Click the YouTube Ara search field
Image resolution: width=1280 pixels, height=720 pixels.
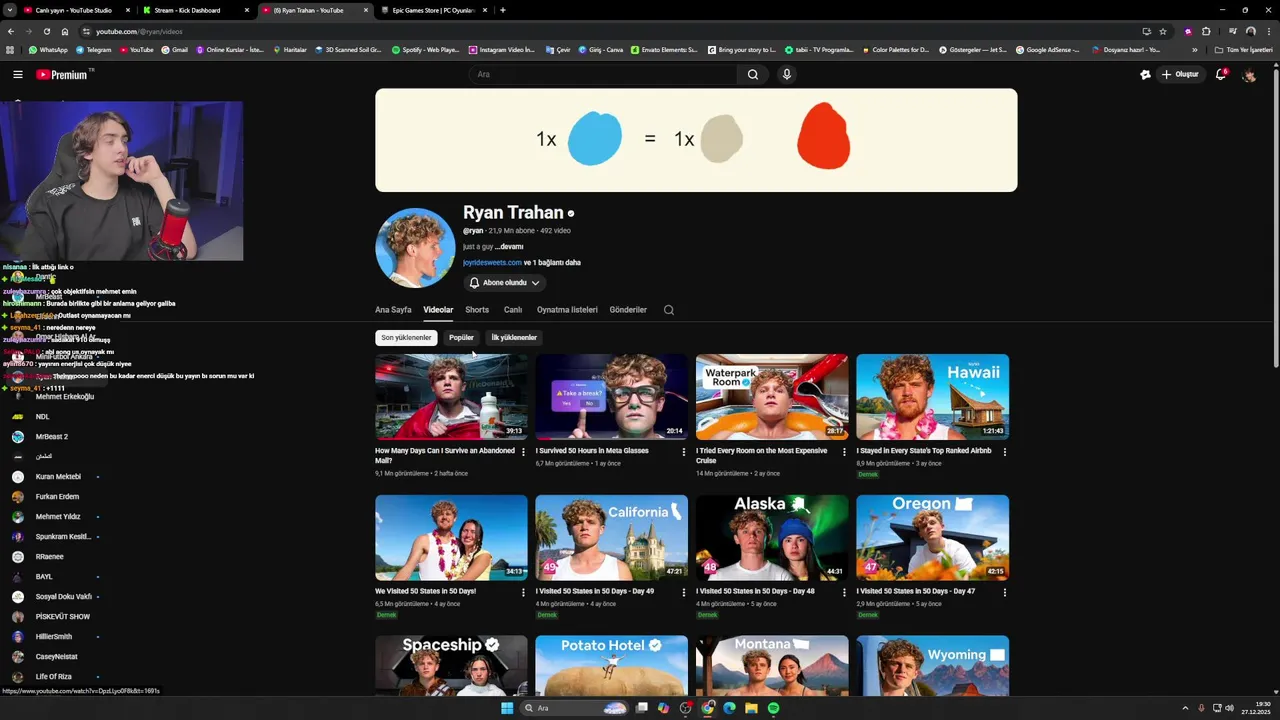[603, 74]
